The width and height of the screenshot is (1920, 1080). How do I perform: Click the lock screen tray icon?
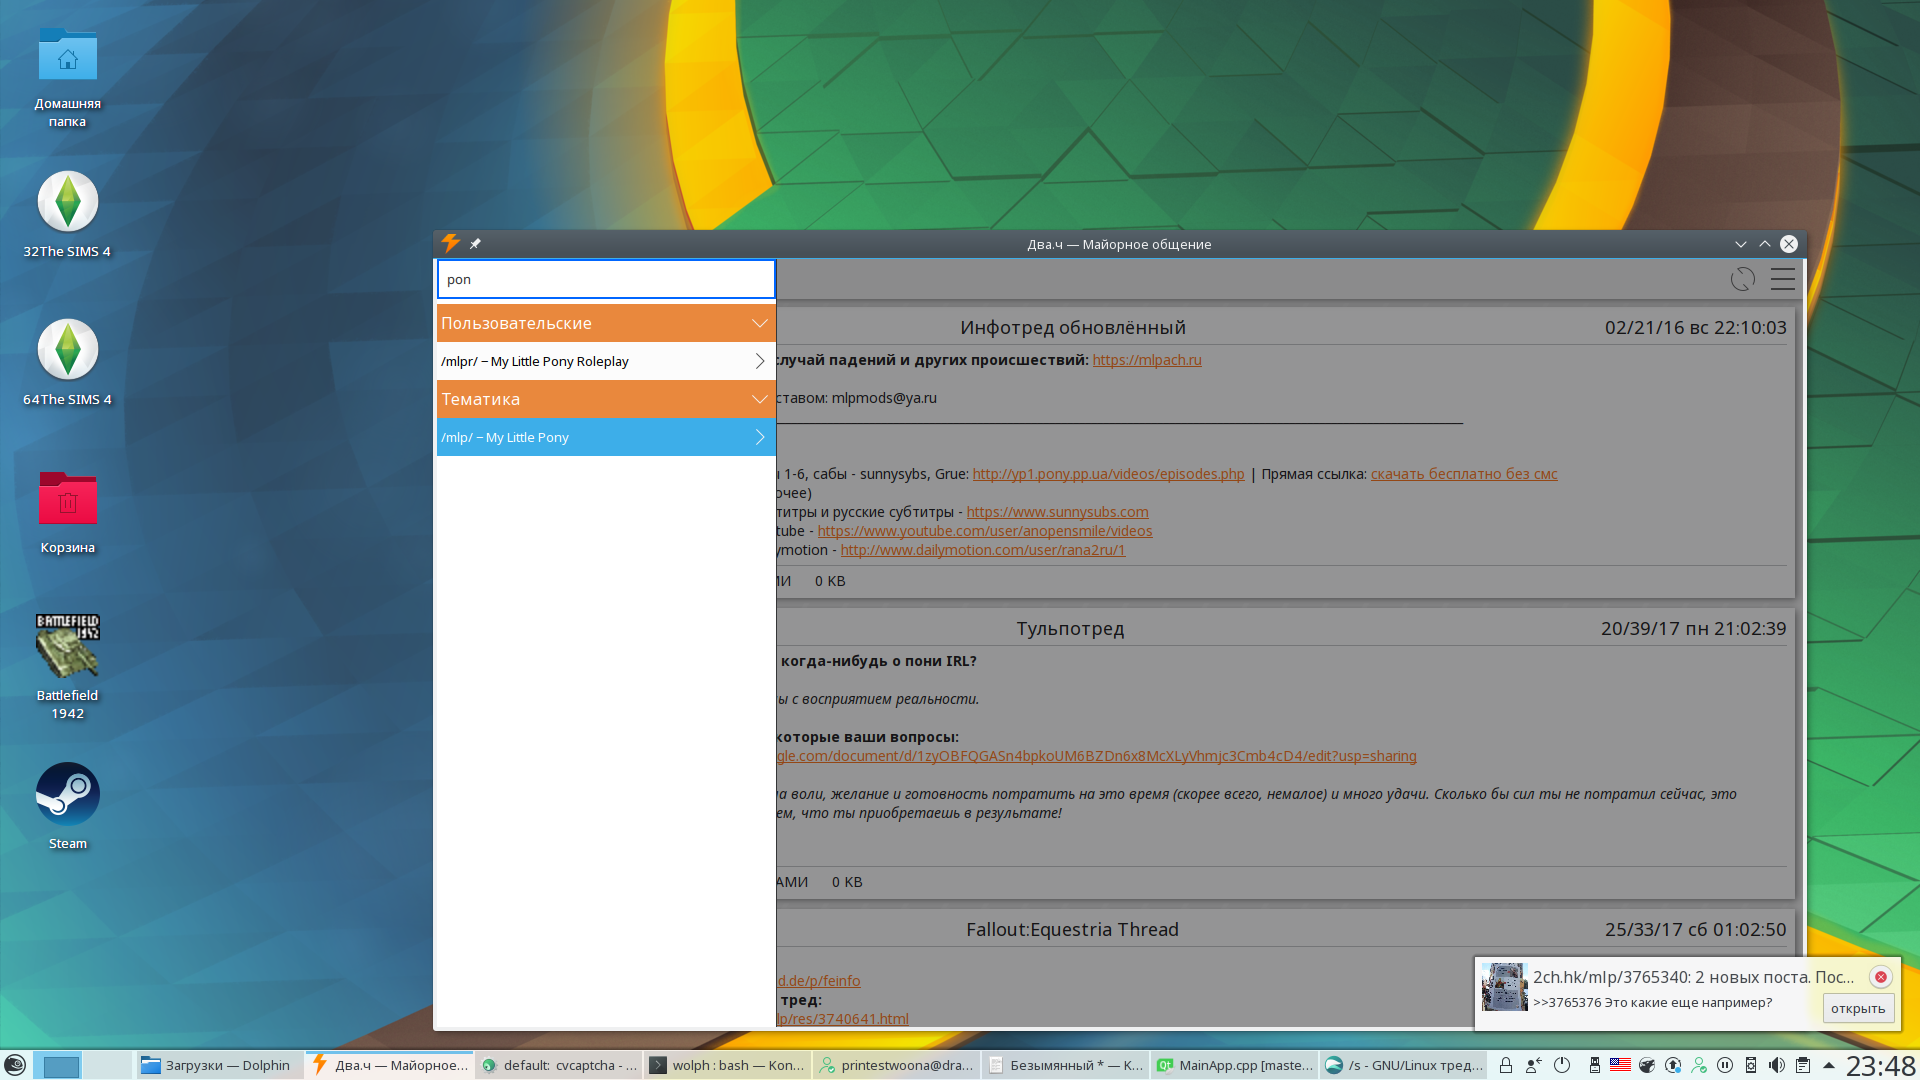tap(1505, 1065)
